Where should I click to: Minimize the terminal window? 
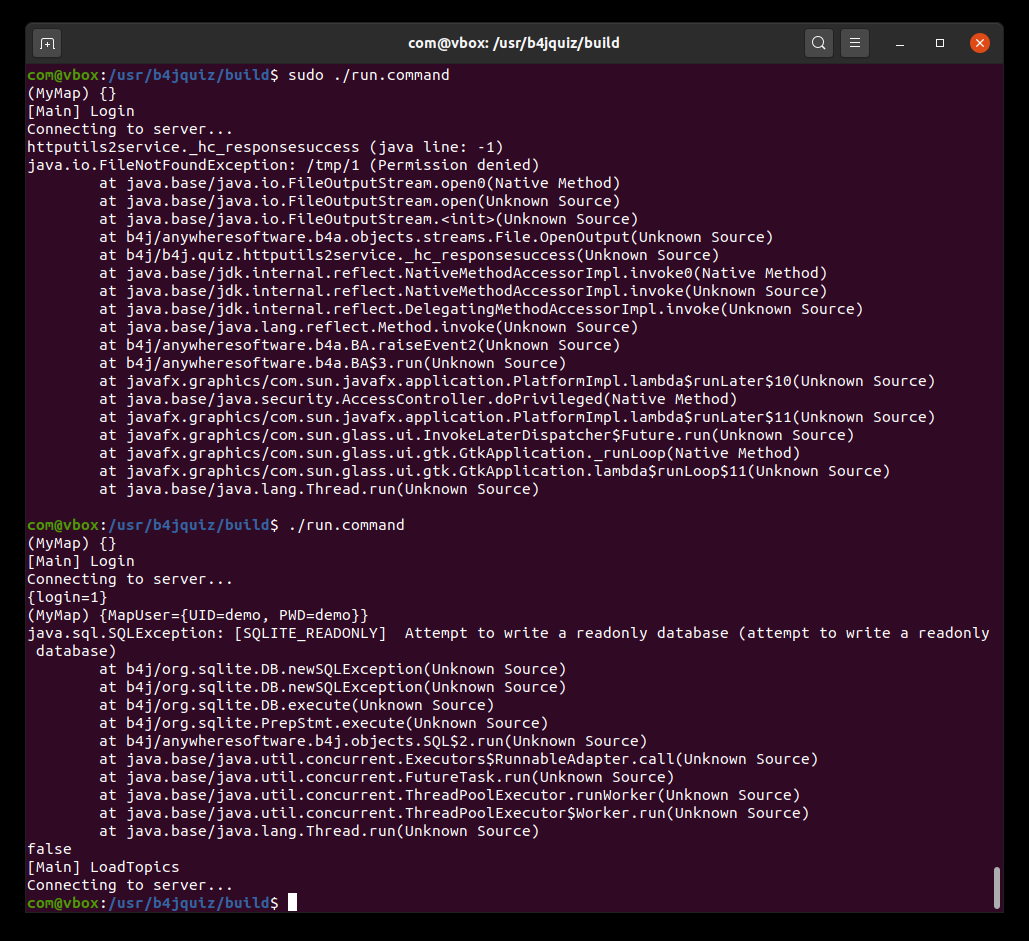pos(899,43)
